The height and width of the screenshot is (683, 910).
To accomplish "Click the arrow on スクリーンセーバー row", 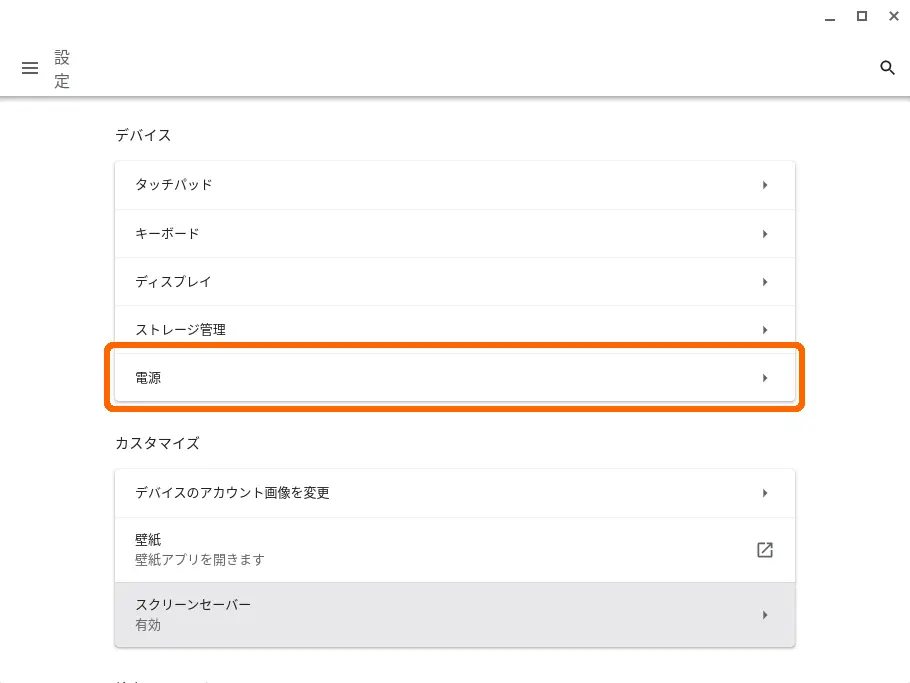I will pyautogui.click(x=765, y=615).
